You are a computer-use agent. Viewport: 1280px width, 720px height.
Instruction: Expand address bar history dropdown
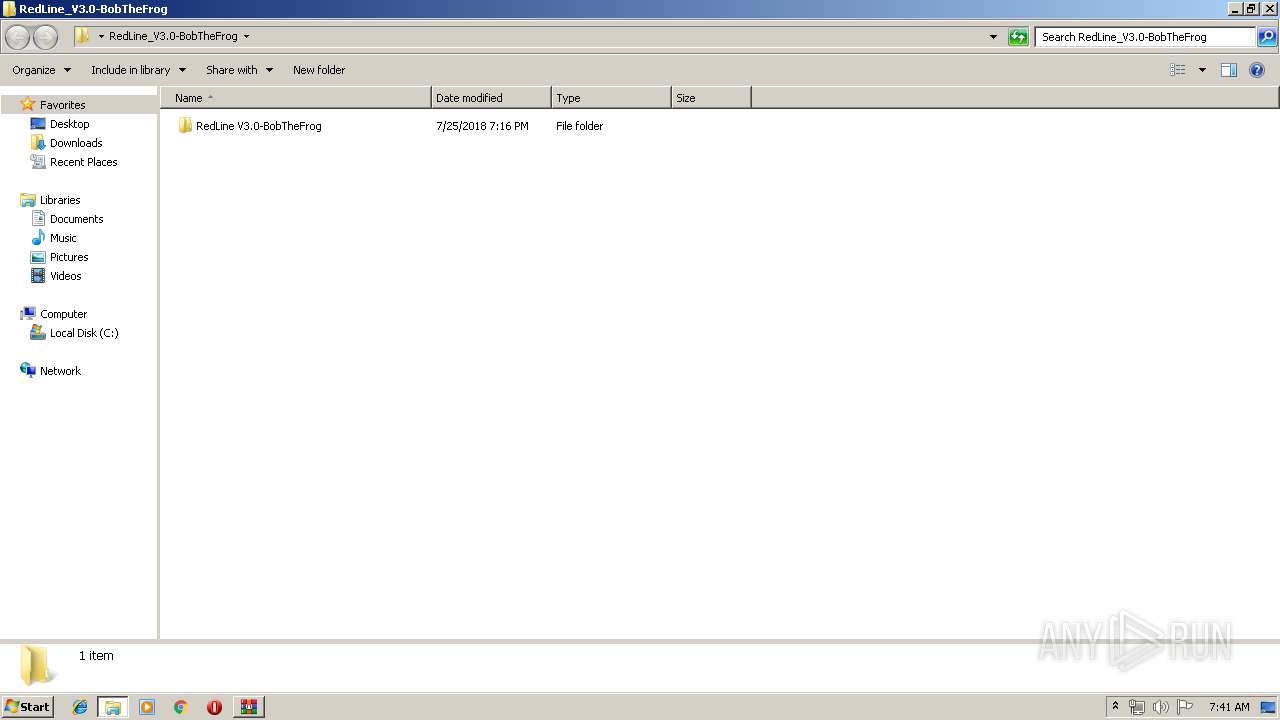(x=993, y=37)
